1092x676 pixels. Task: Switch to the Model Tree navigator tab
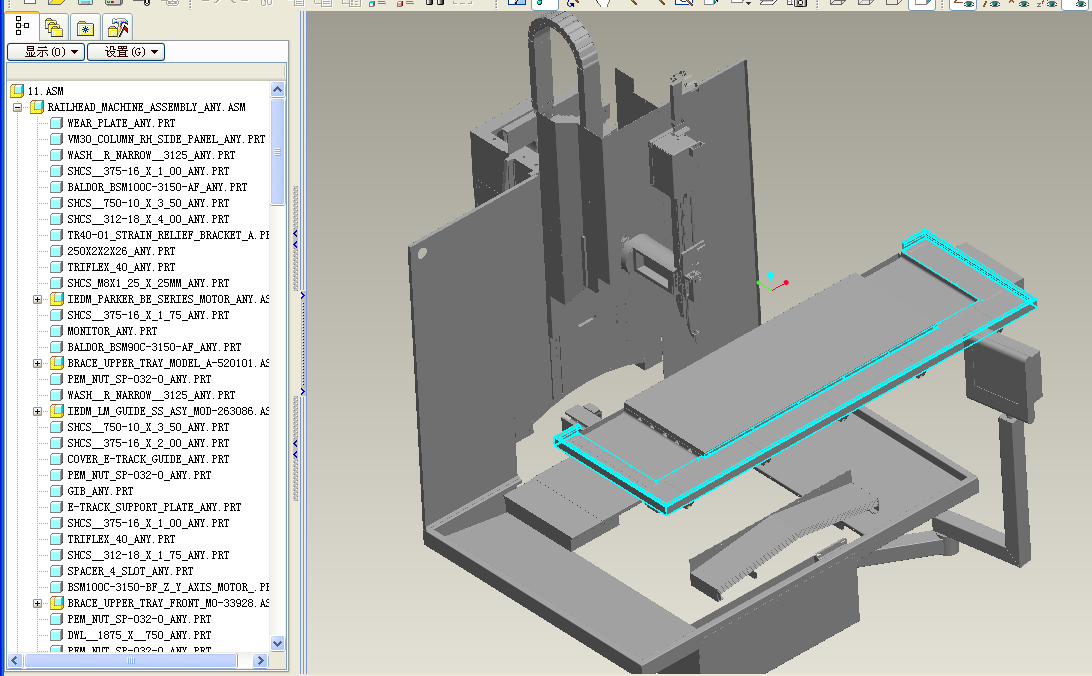point(22,27)
